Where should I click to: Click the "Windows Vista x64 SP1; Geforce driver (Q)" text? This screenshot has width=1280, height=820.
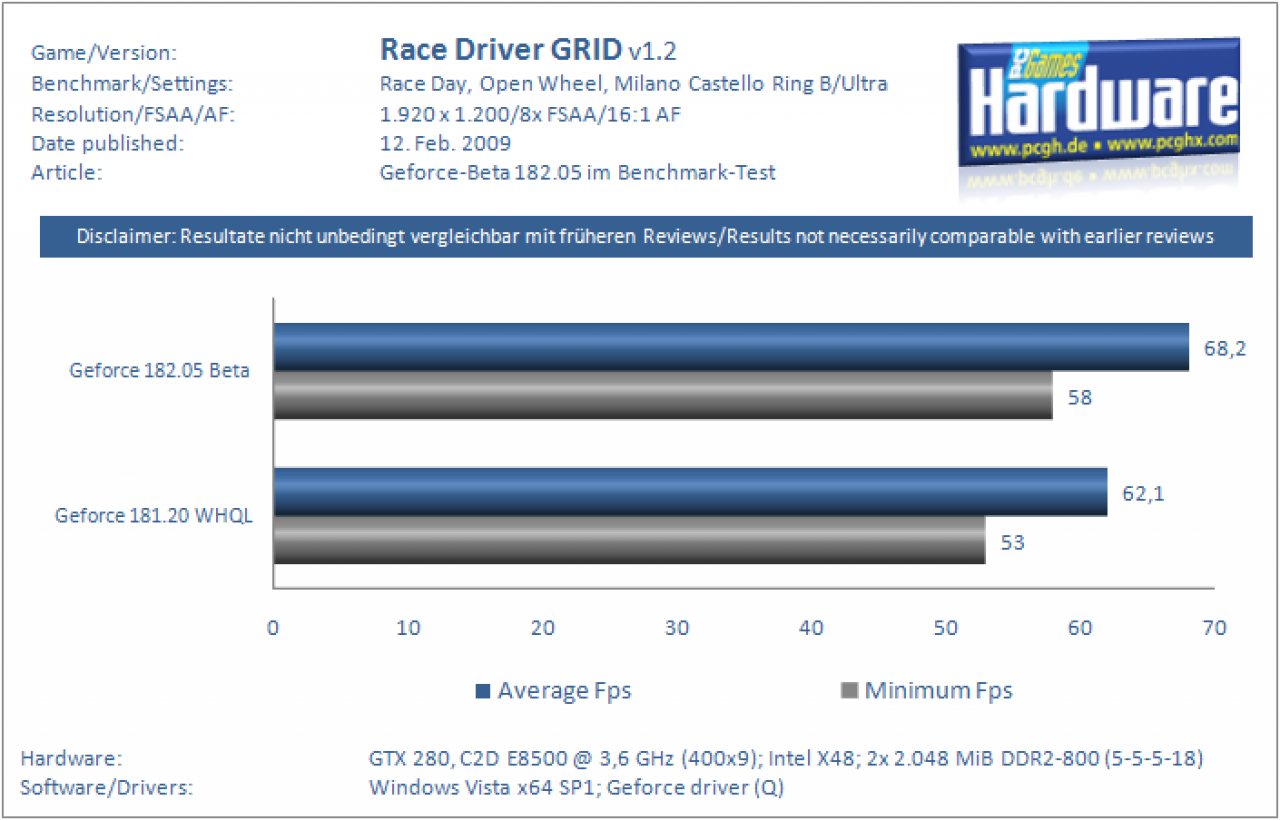576,787
